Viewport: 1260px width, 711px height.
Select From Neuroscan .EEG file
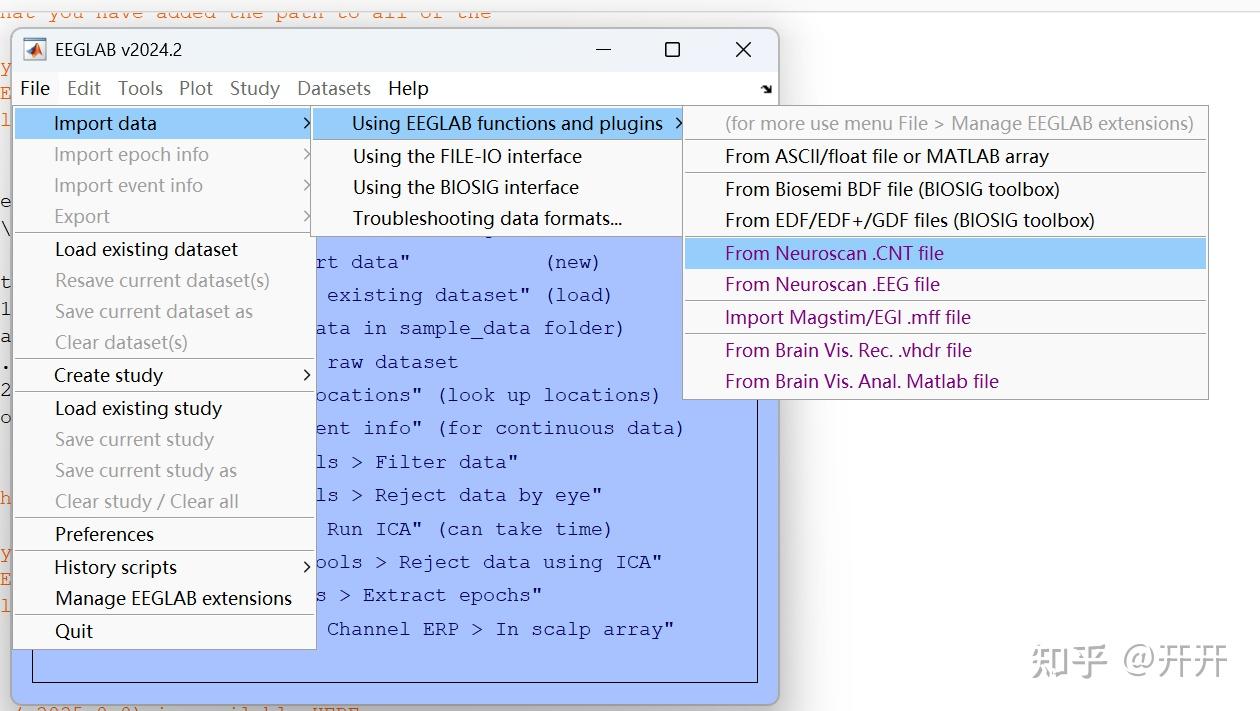point(946,284)
